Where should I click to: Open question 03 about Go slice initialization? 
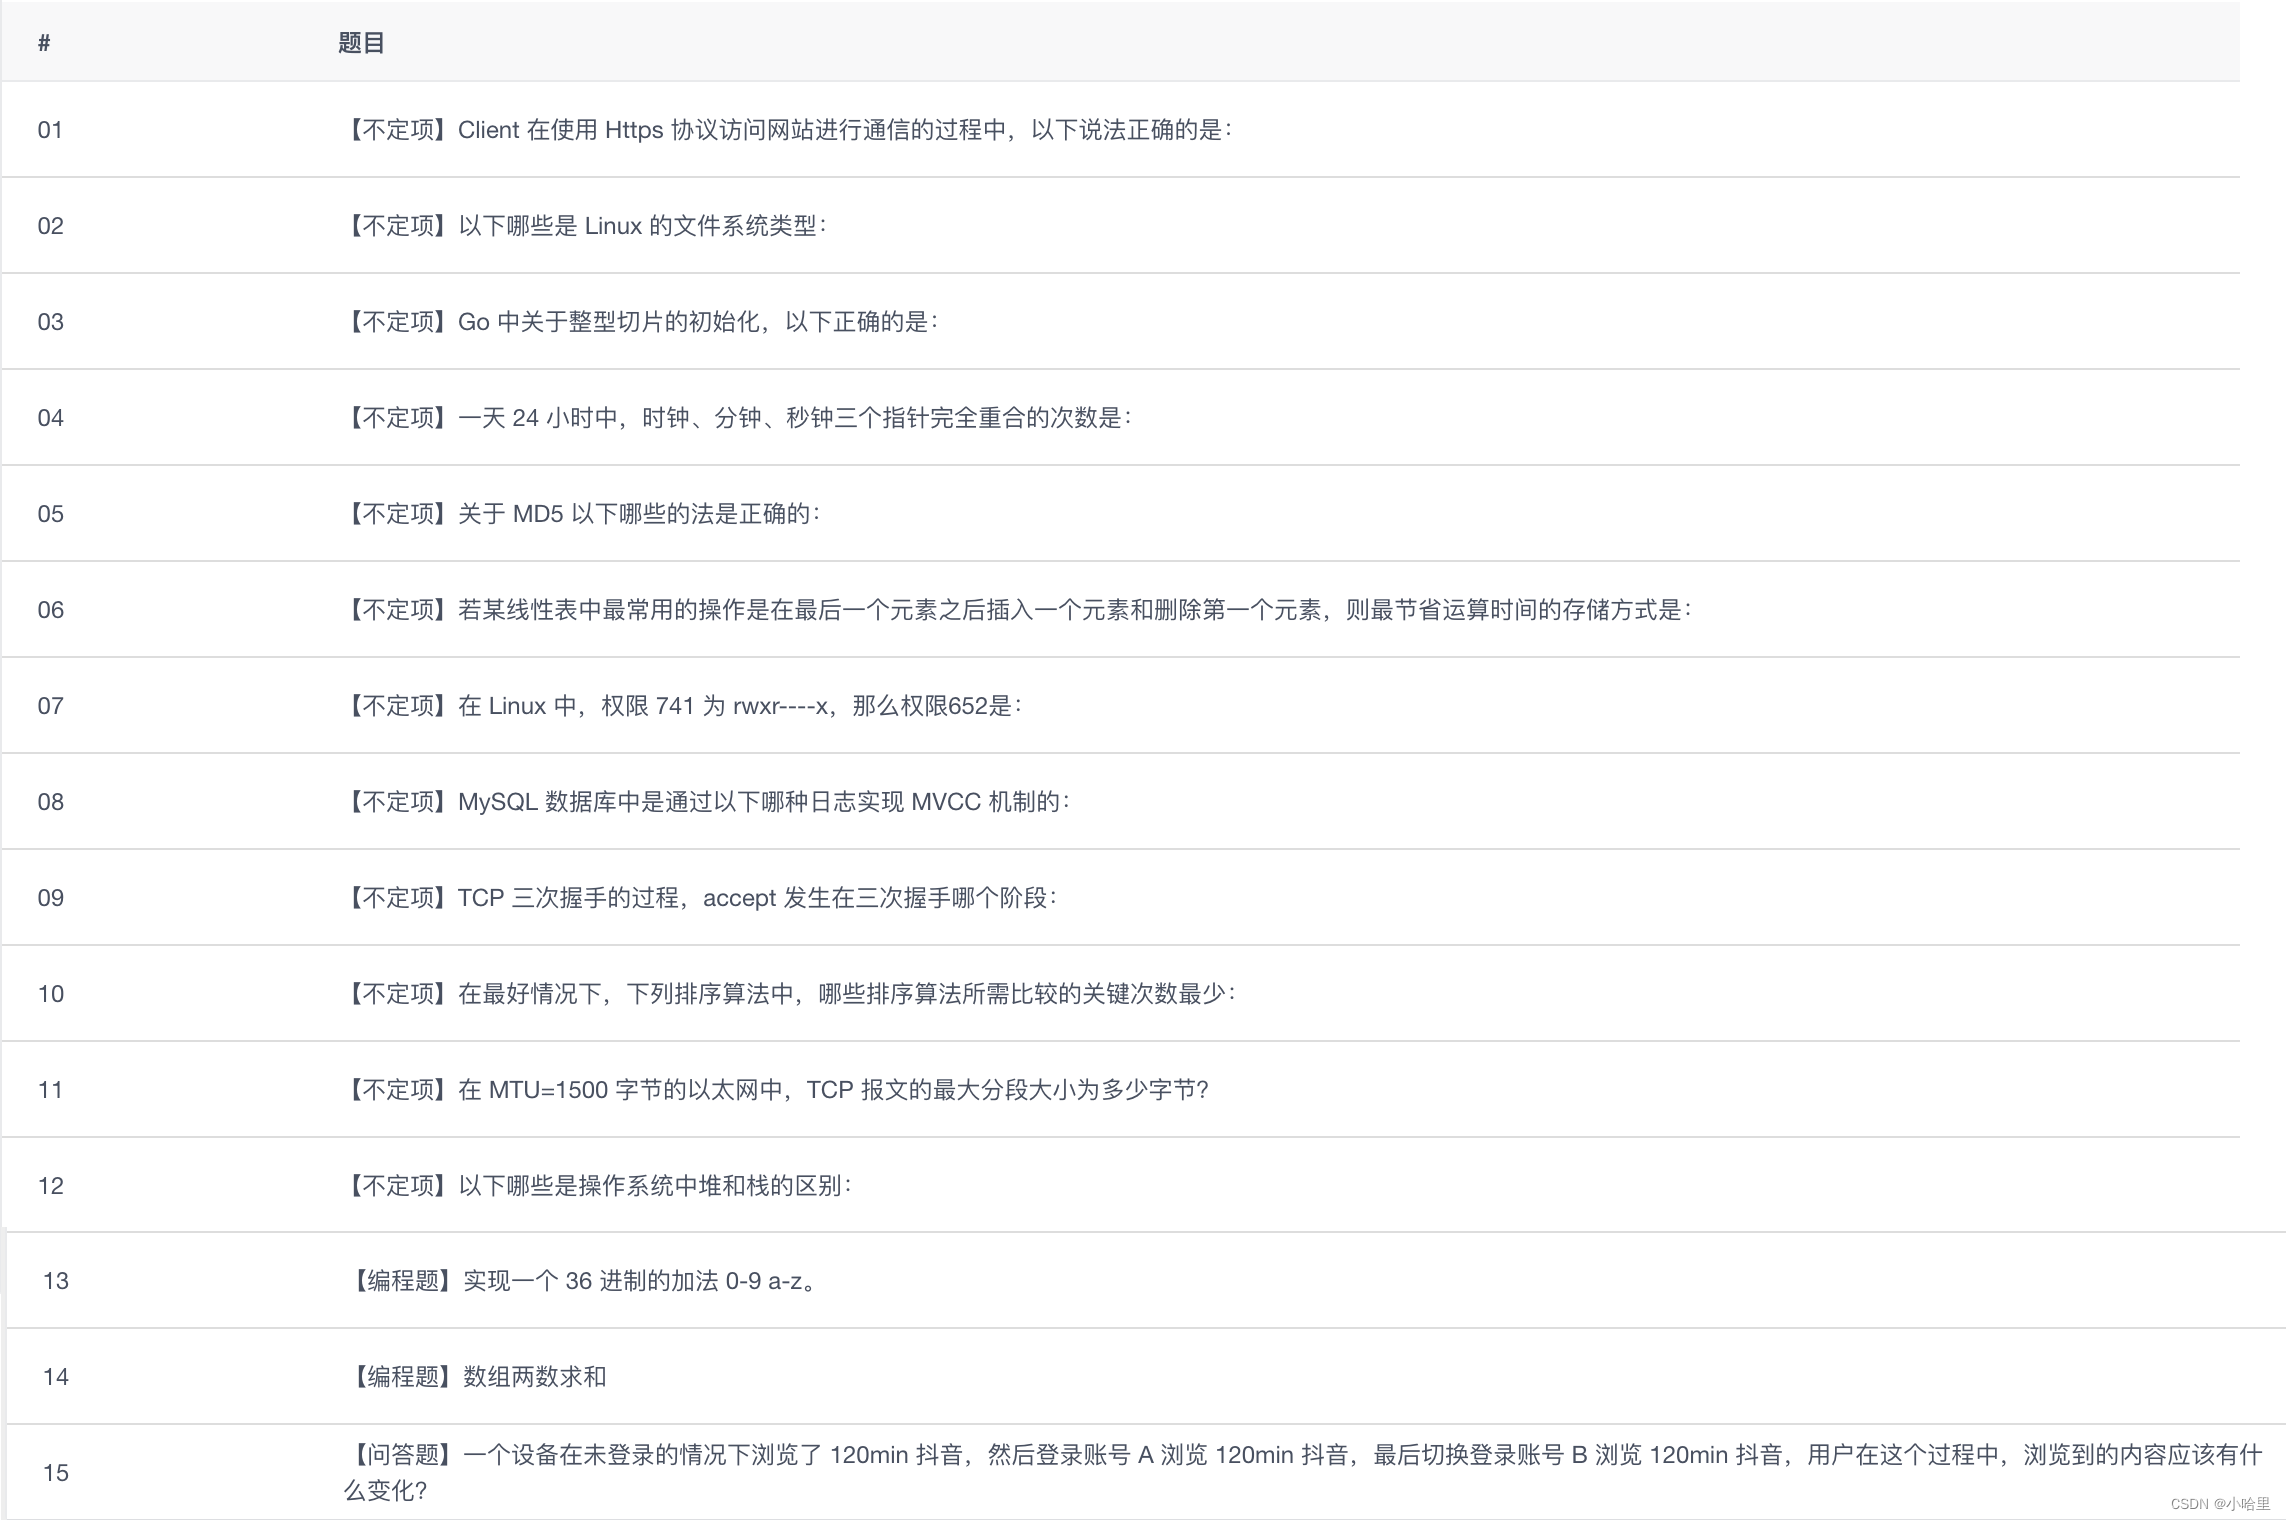641,322
